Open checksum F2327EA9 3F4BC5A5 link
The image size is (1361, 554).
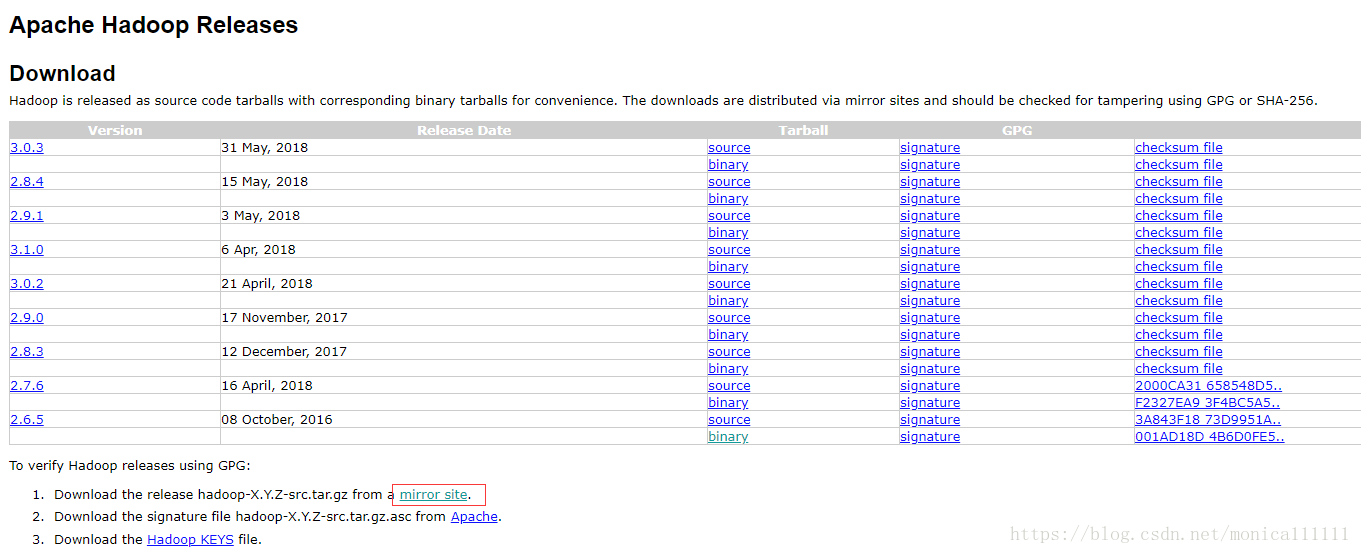pos(1208,403)
